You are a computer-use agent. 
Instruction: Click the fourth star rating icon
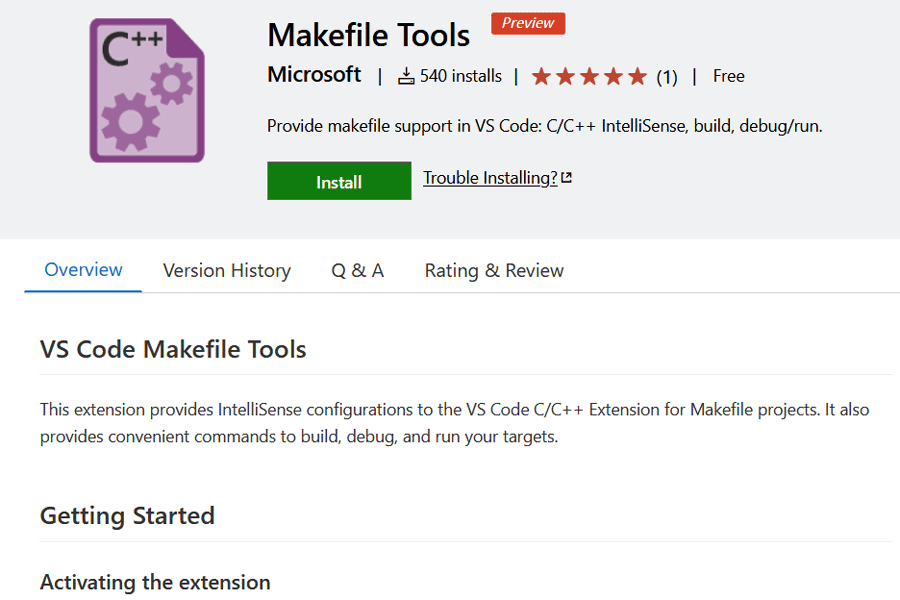613,75
